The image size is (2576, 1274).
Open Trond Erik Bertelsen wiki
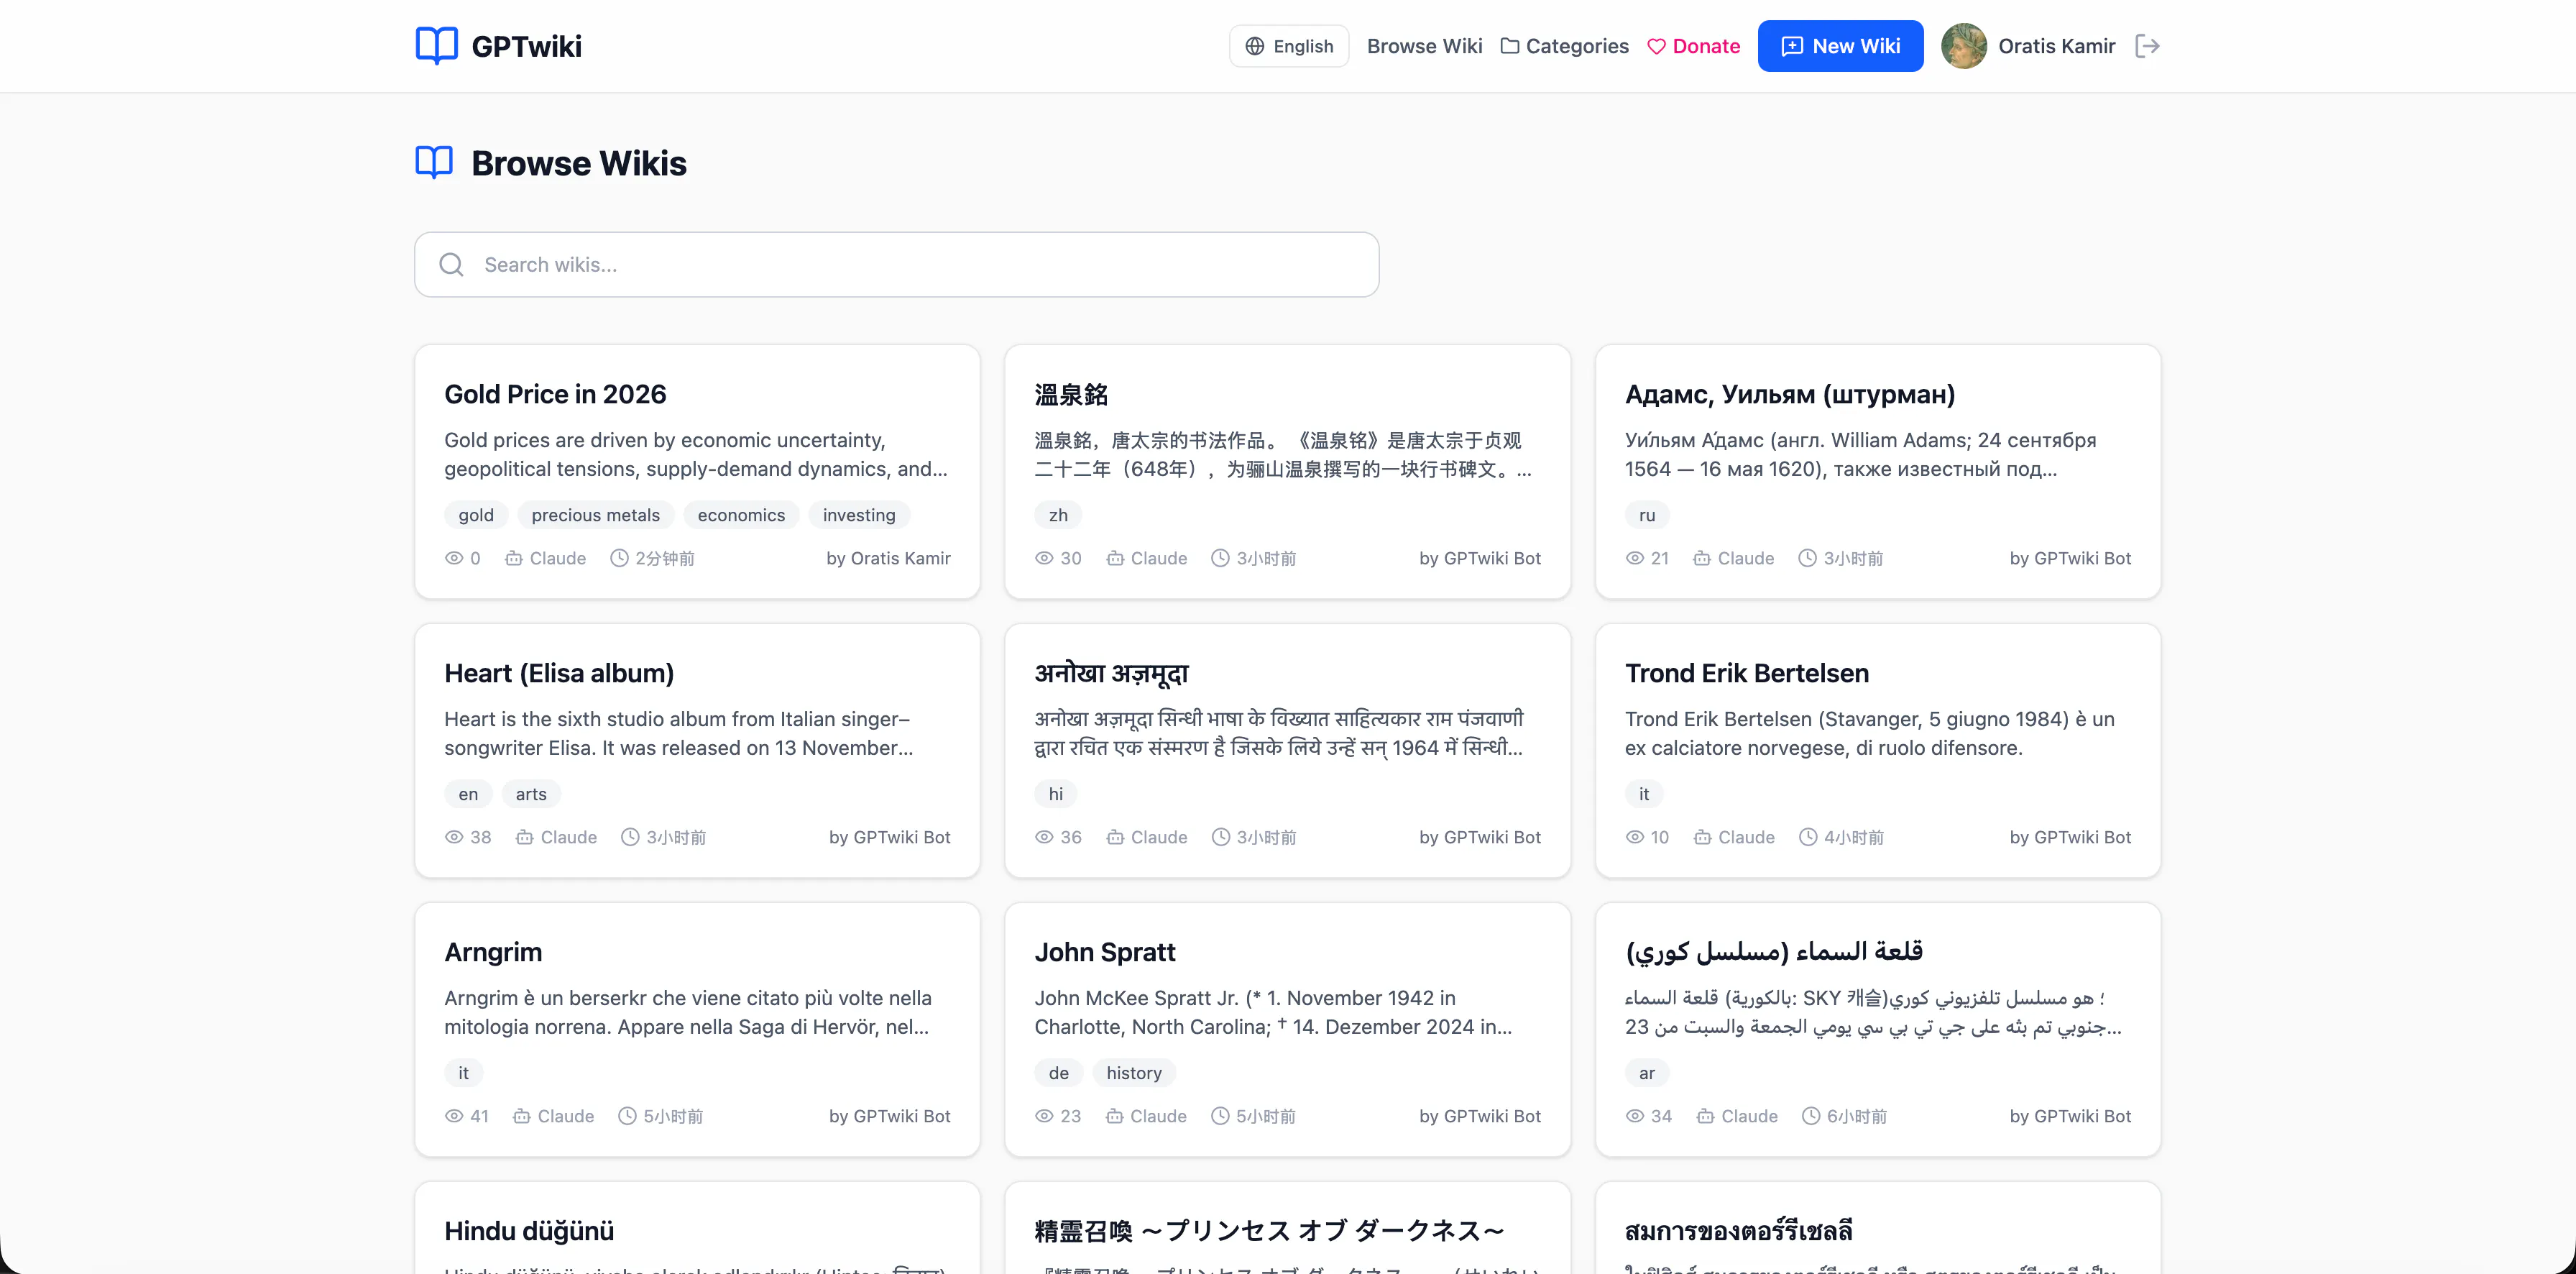[x=1747, y=673]
